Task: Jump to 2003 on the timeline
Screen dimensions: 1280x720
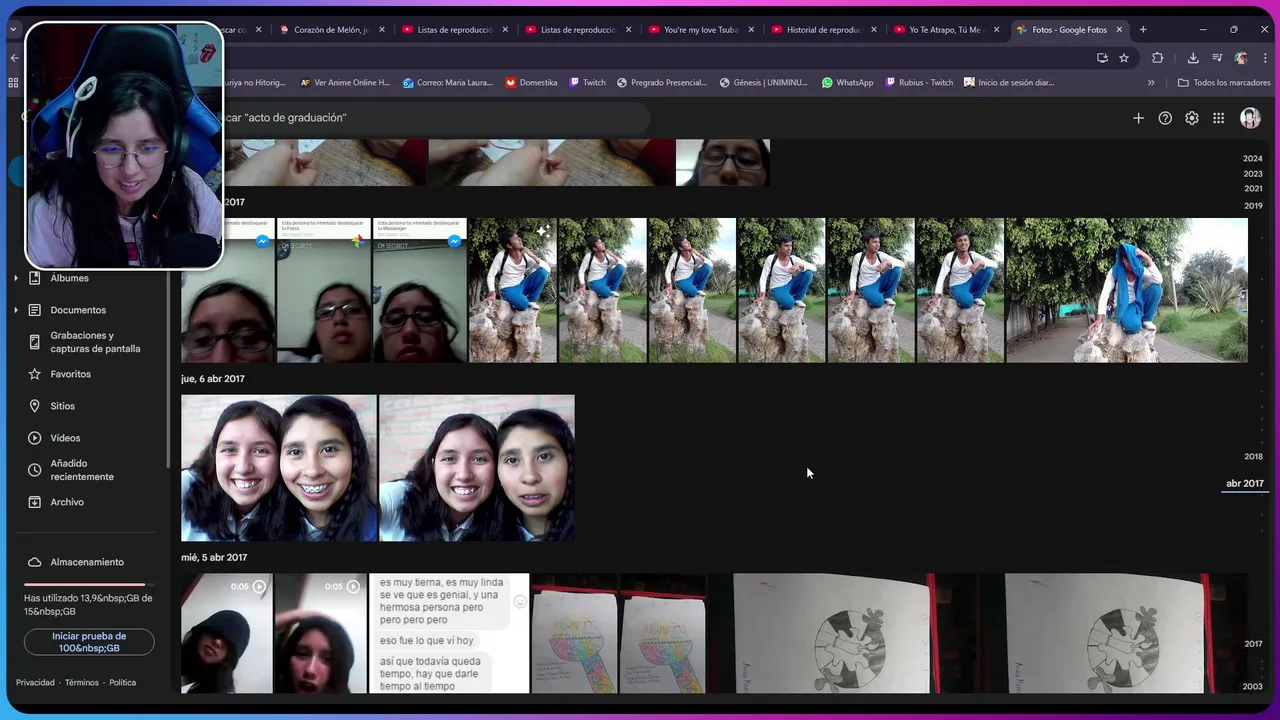Action: tap(1252, 687)
